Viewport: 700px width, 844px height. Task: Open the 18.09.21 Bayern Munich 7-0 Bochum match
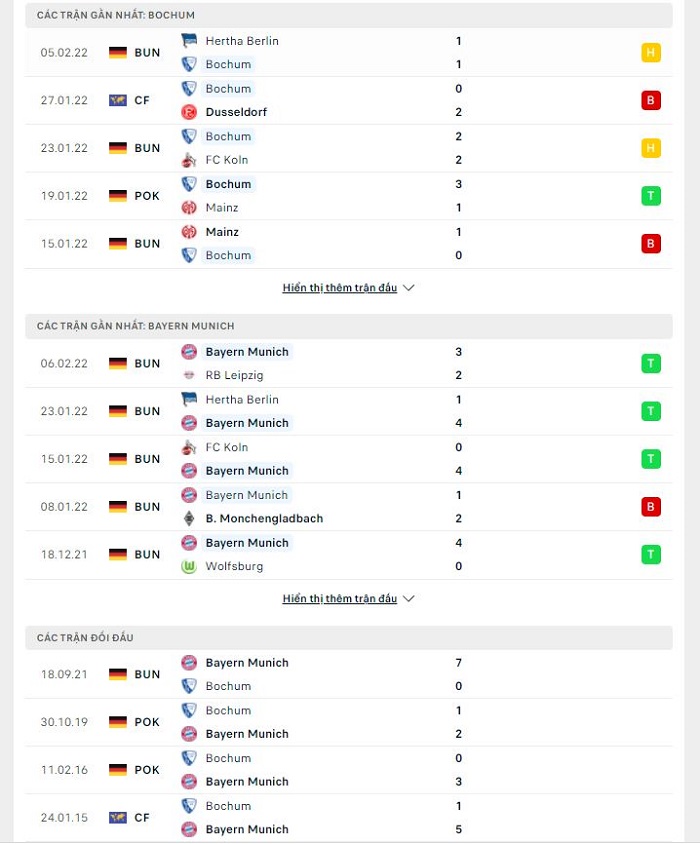coord(349,674)
